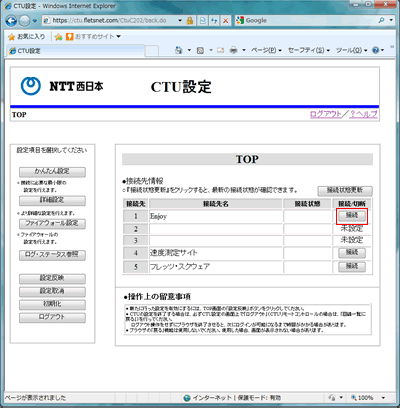Screen dimensions: 400x408
Task: Click the add to favorites bar star icon
Action: pyautogui.click(x=59, y=37)
